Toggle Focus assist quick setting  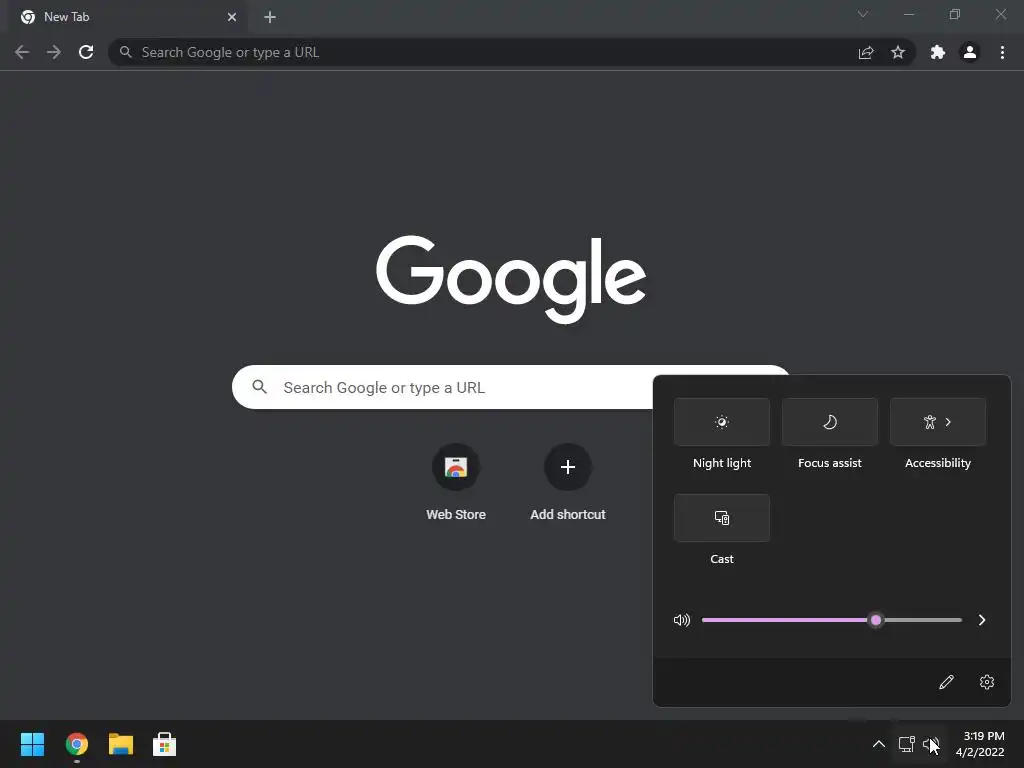(829, 422)
